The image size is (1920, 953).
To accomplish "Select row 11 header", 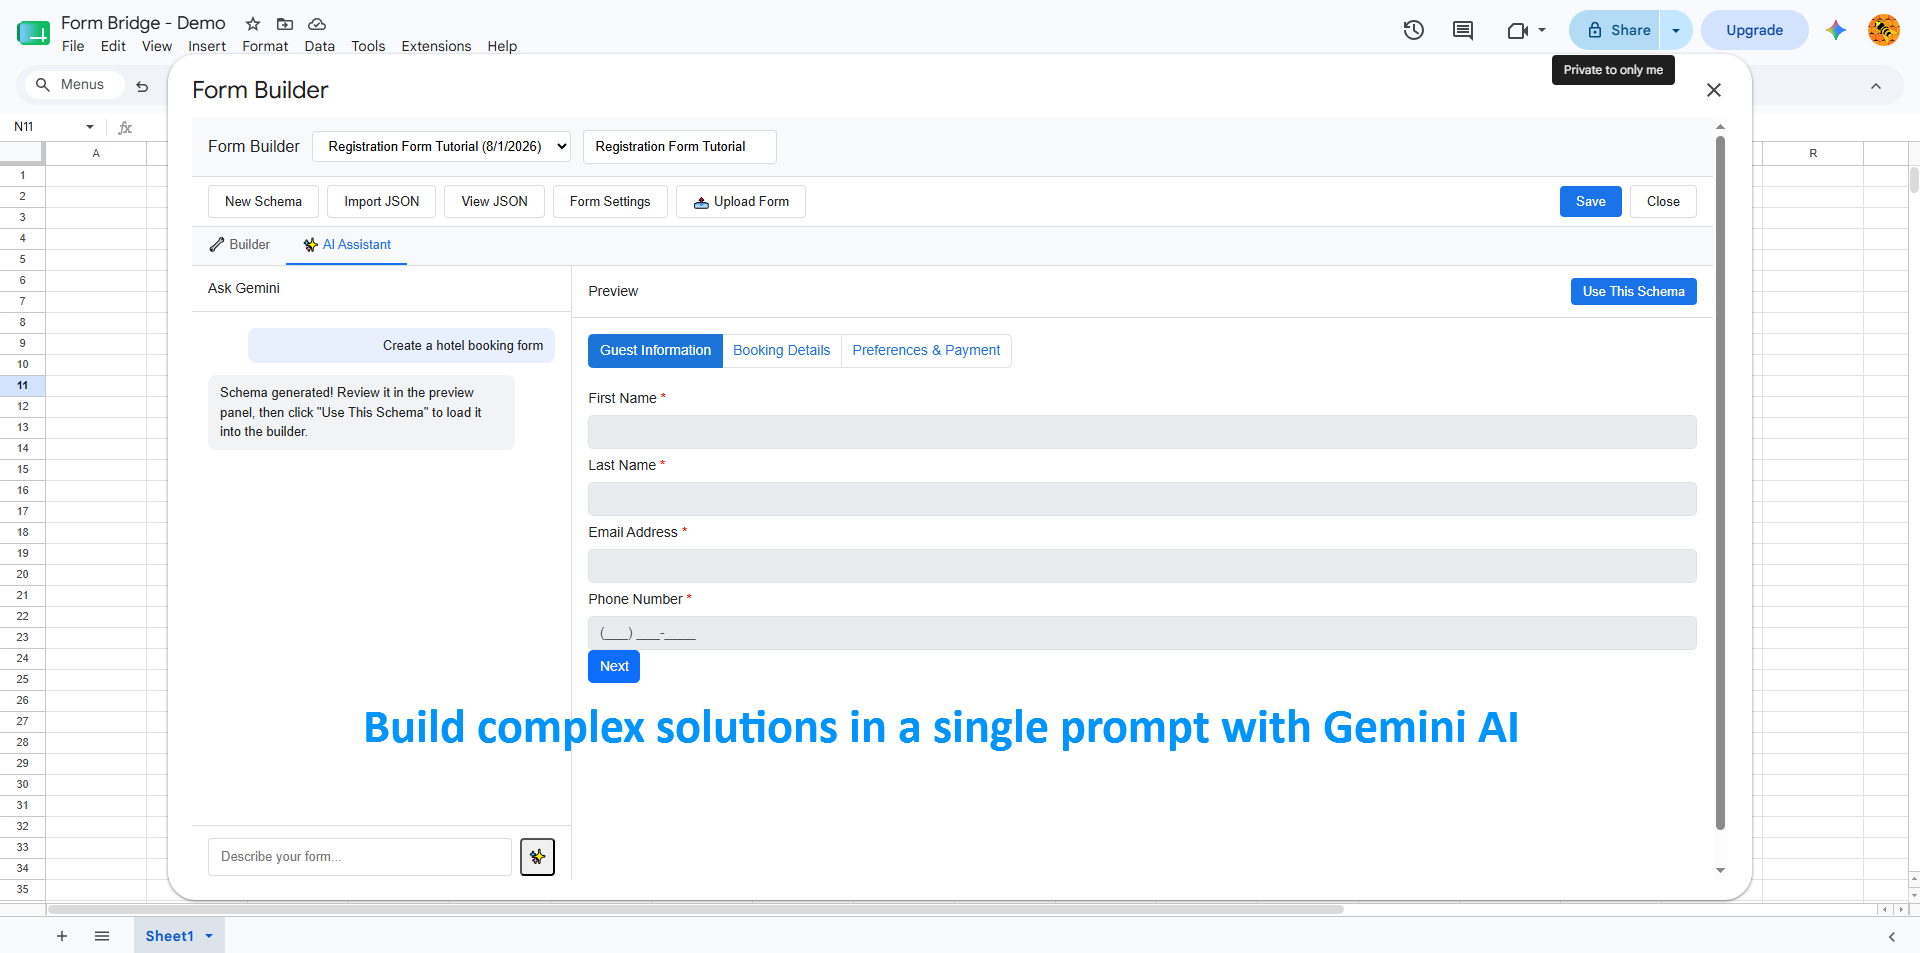I will (22, 386).
